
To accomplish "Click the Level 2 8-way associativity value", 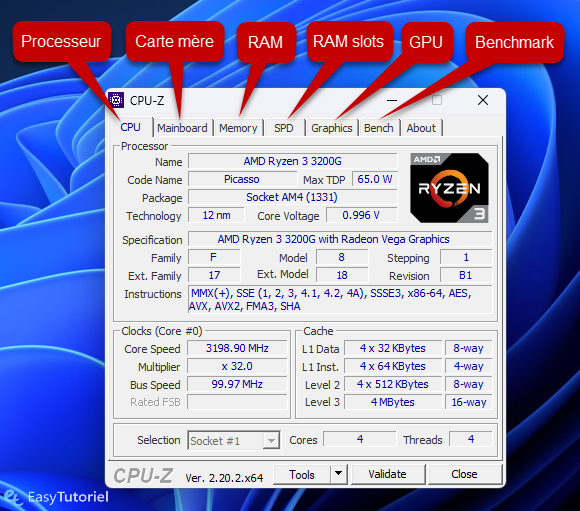I will [x=468, y=384].
